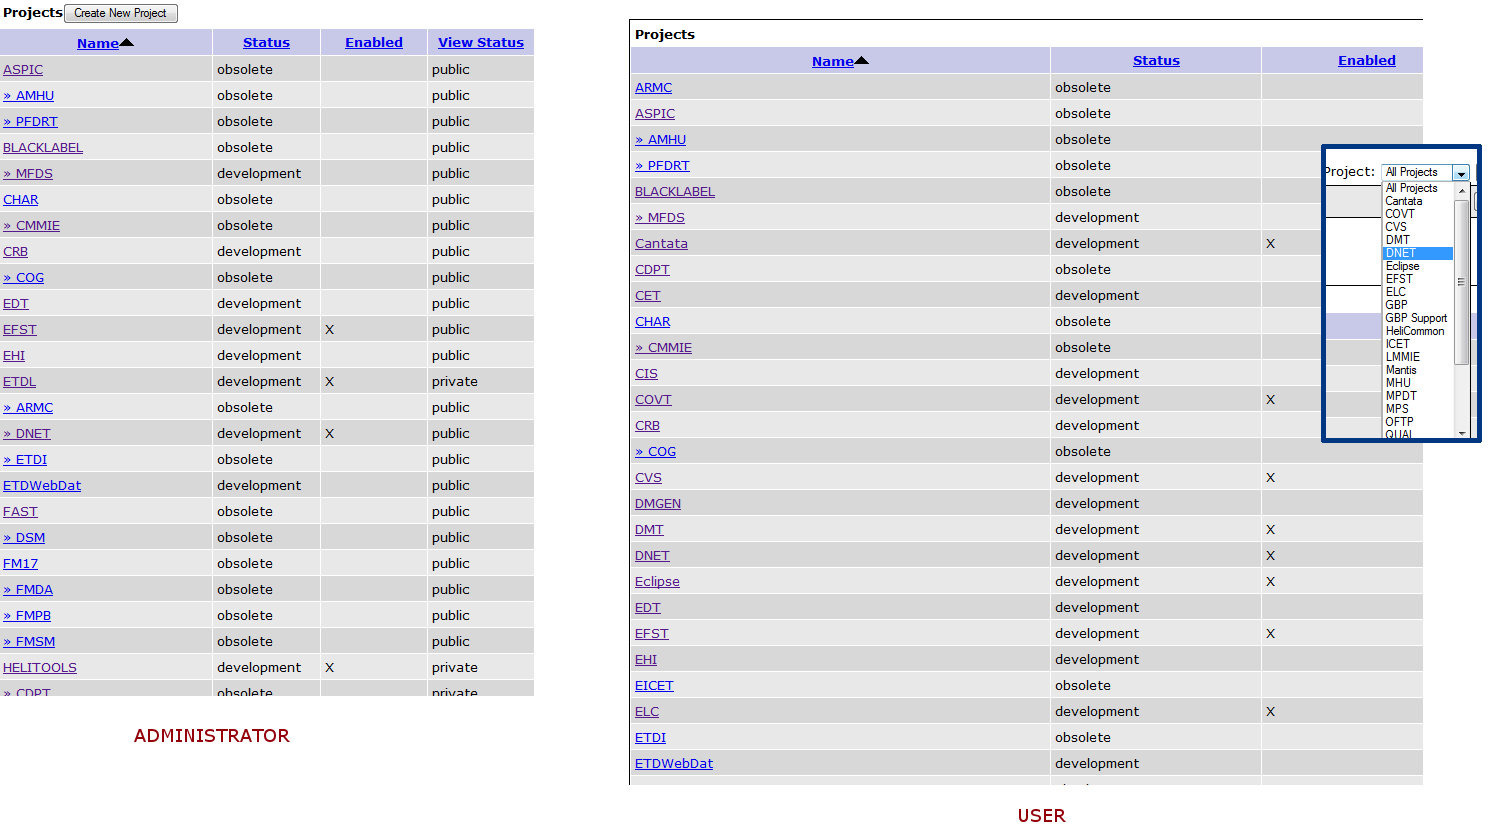Image resolution: width=1490 pixels, height=834 pixels.
Task: Select GBP Support from the dropdown list
Action: click(1415, 318)
